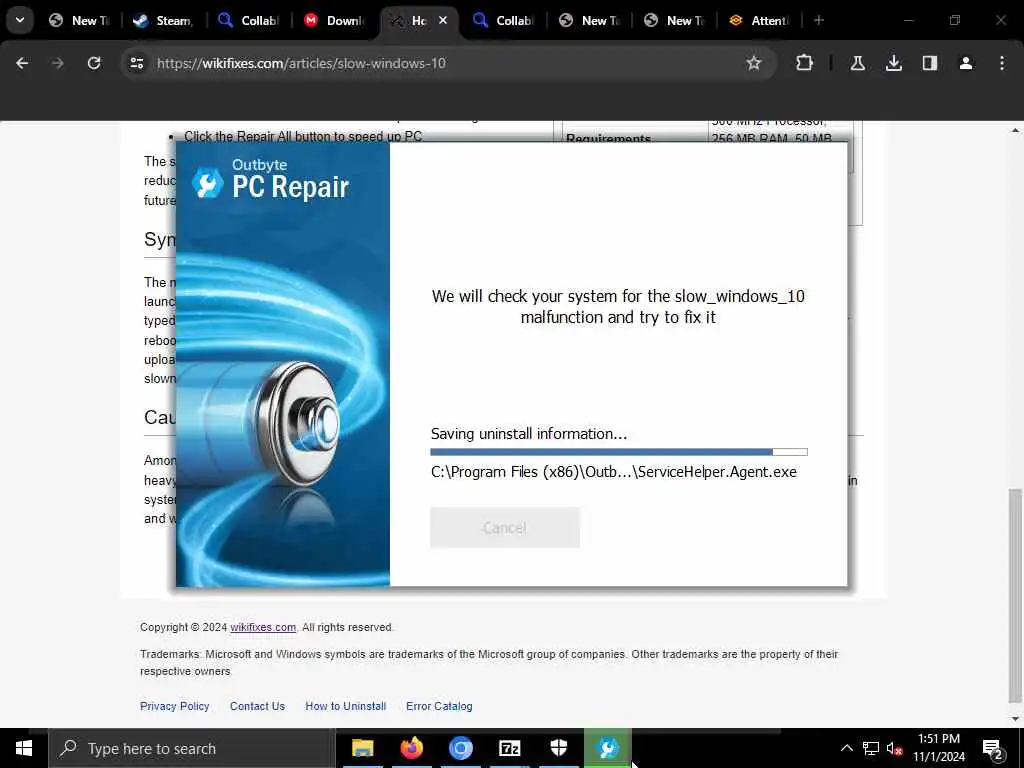The height and width of the screenshot is (768, 1024).
Task: Open 7-Zip from the taskbar
Action: click(x=509, y=748)
